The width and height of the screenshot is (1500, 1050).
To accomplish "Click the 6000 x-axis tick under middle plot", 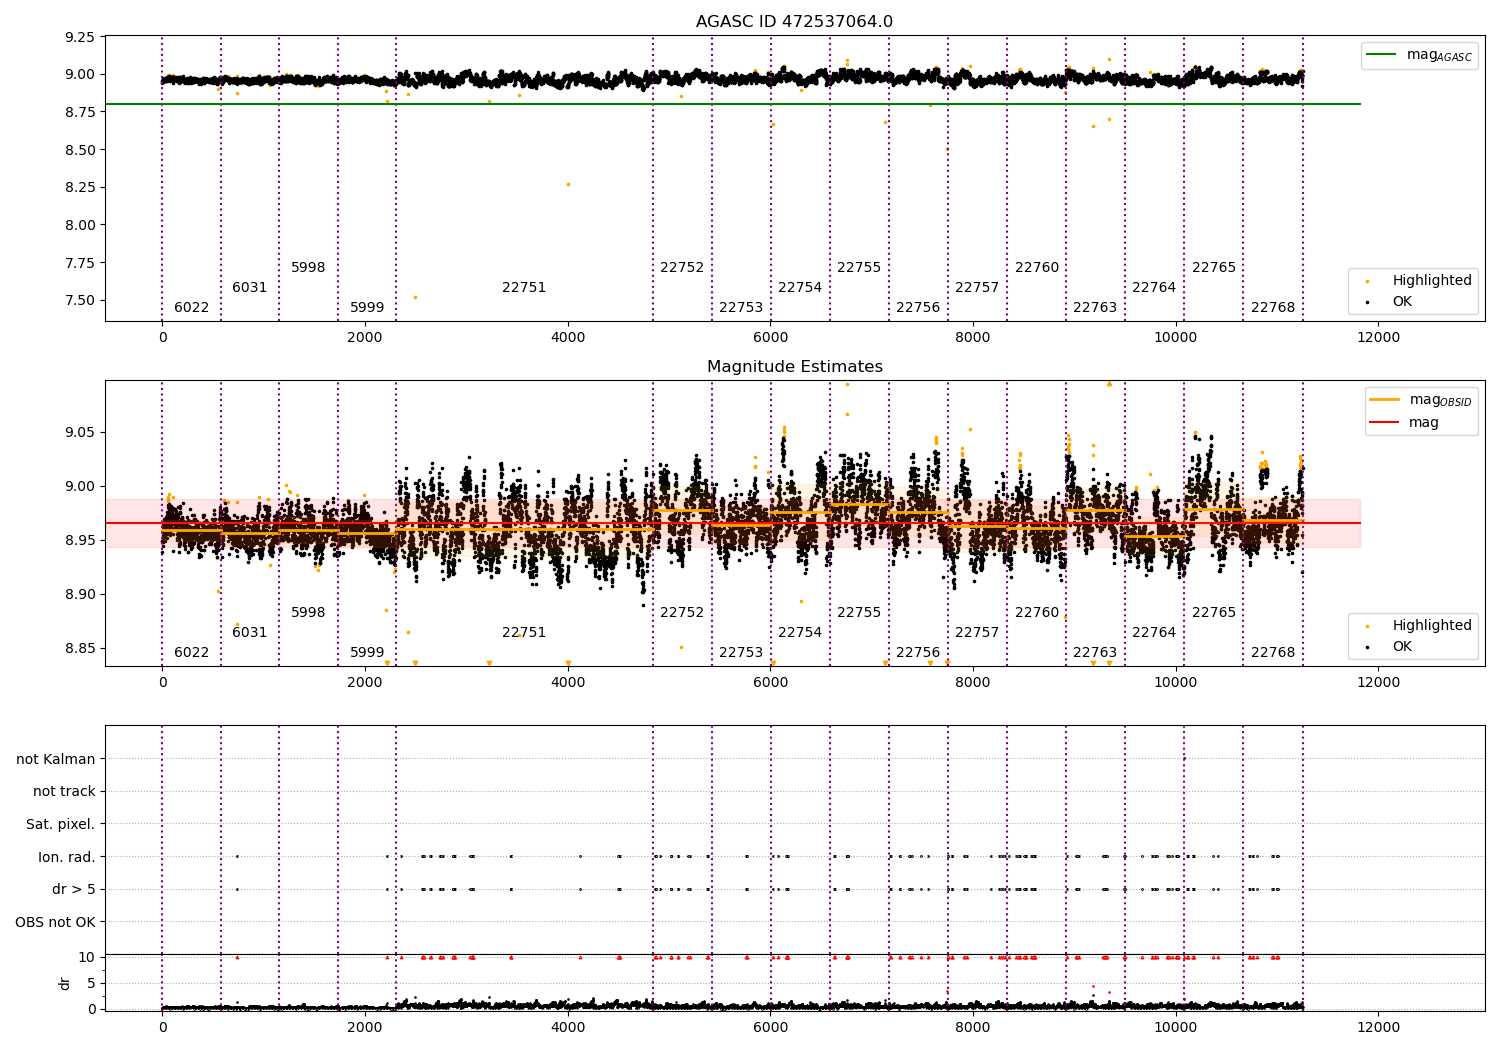I will tap(770, 683).
